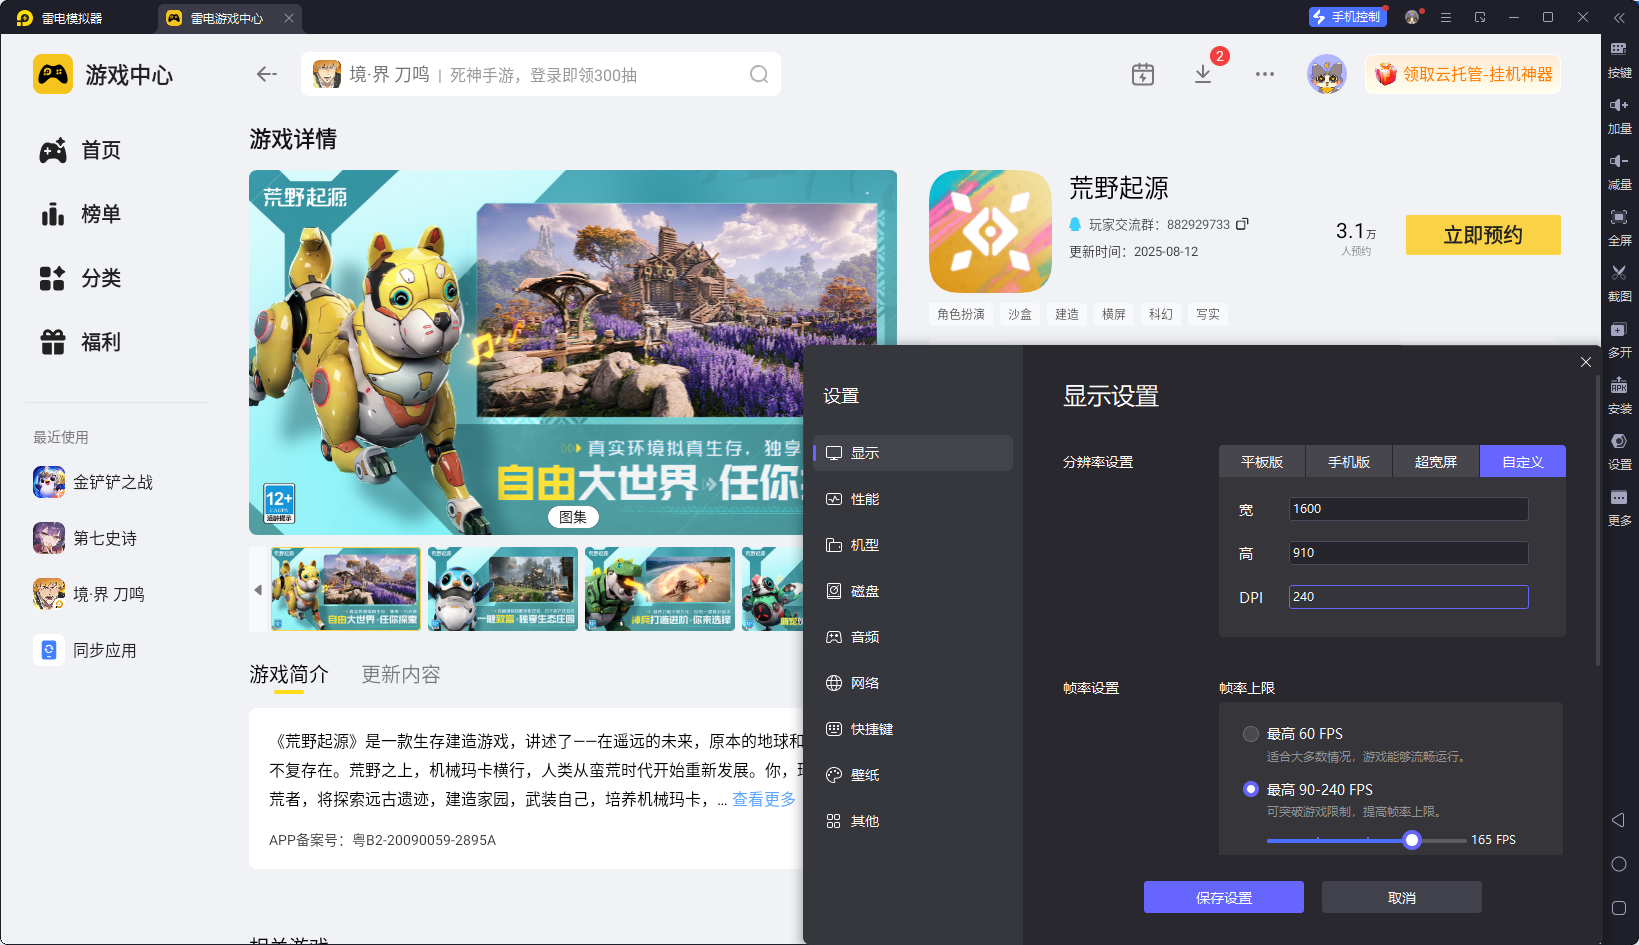This screenshot has width=1639, height=945.
Task: Switch to the 更新内容 tab
Action: tap(400, 675)
